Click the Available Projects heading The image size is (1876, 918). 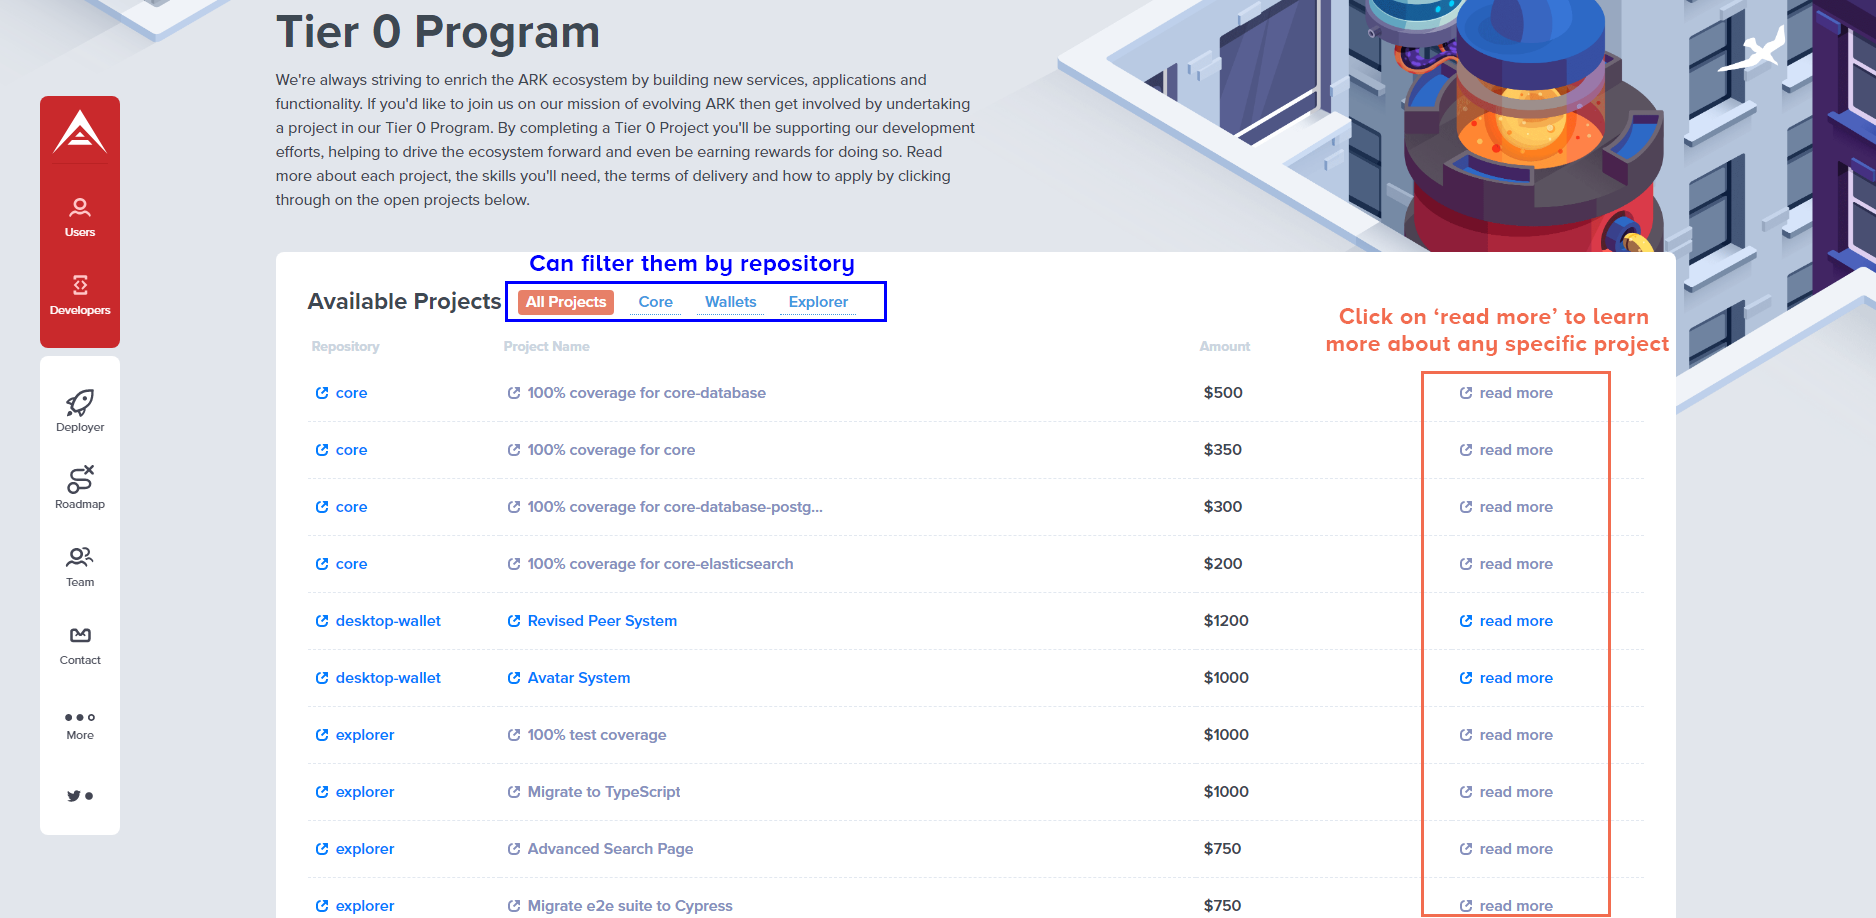(404, 301)
